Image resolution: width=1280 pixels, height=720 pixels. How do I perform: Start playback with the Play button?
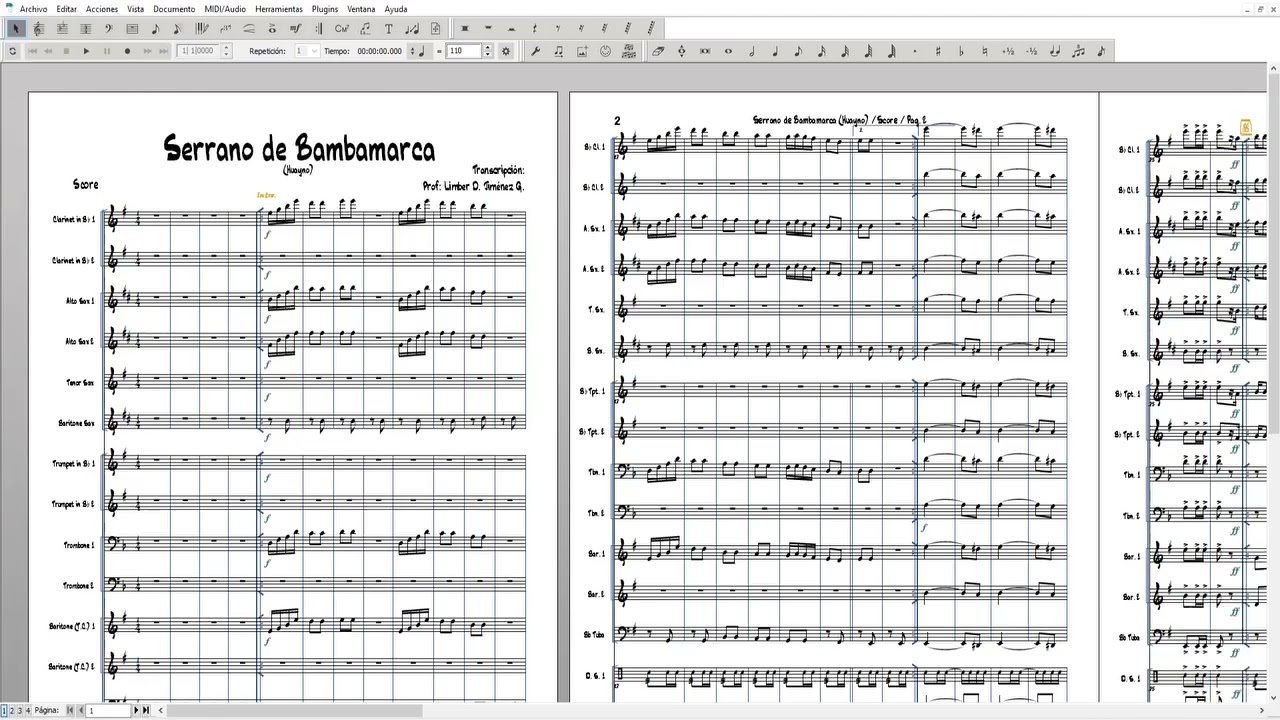click(86, 51)
